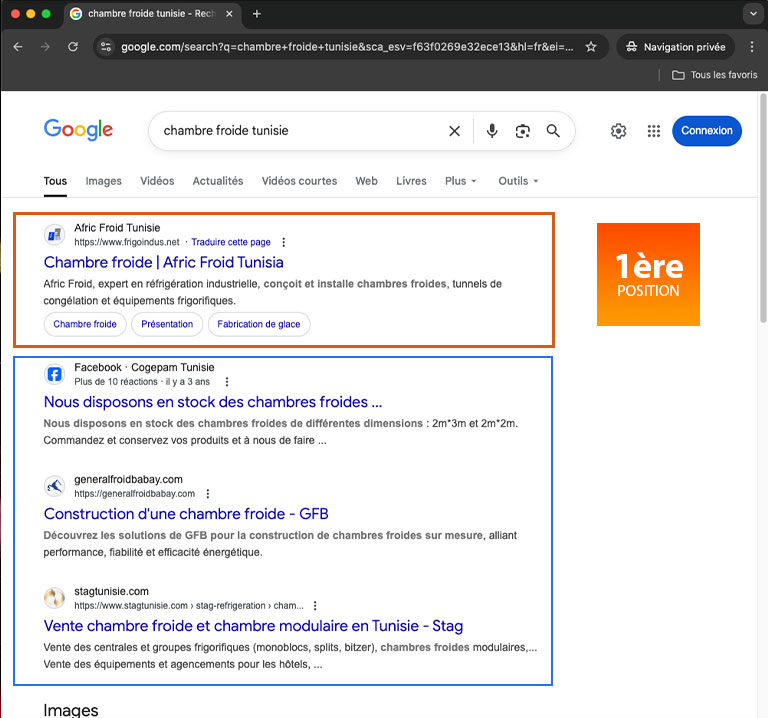
Task: Switch to the Images tab
Action: [x=104, y=181]
